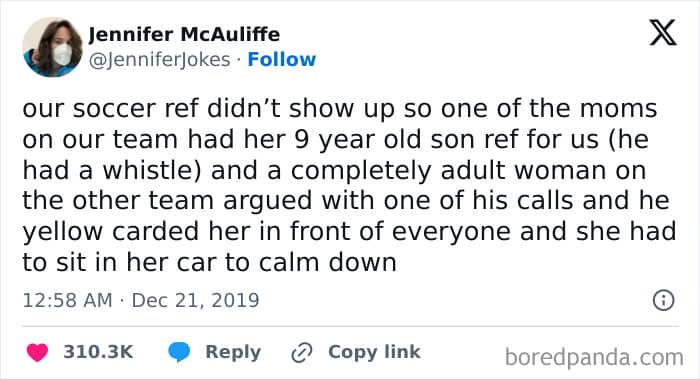Click the chain link copy icon
The height and width of the screenshot is (379, 700).
302,353
